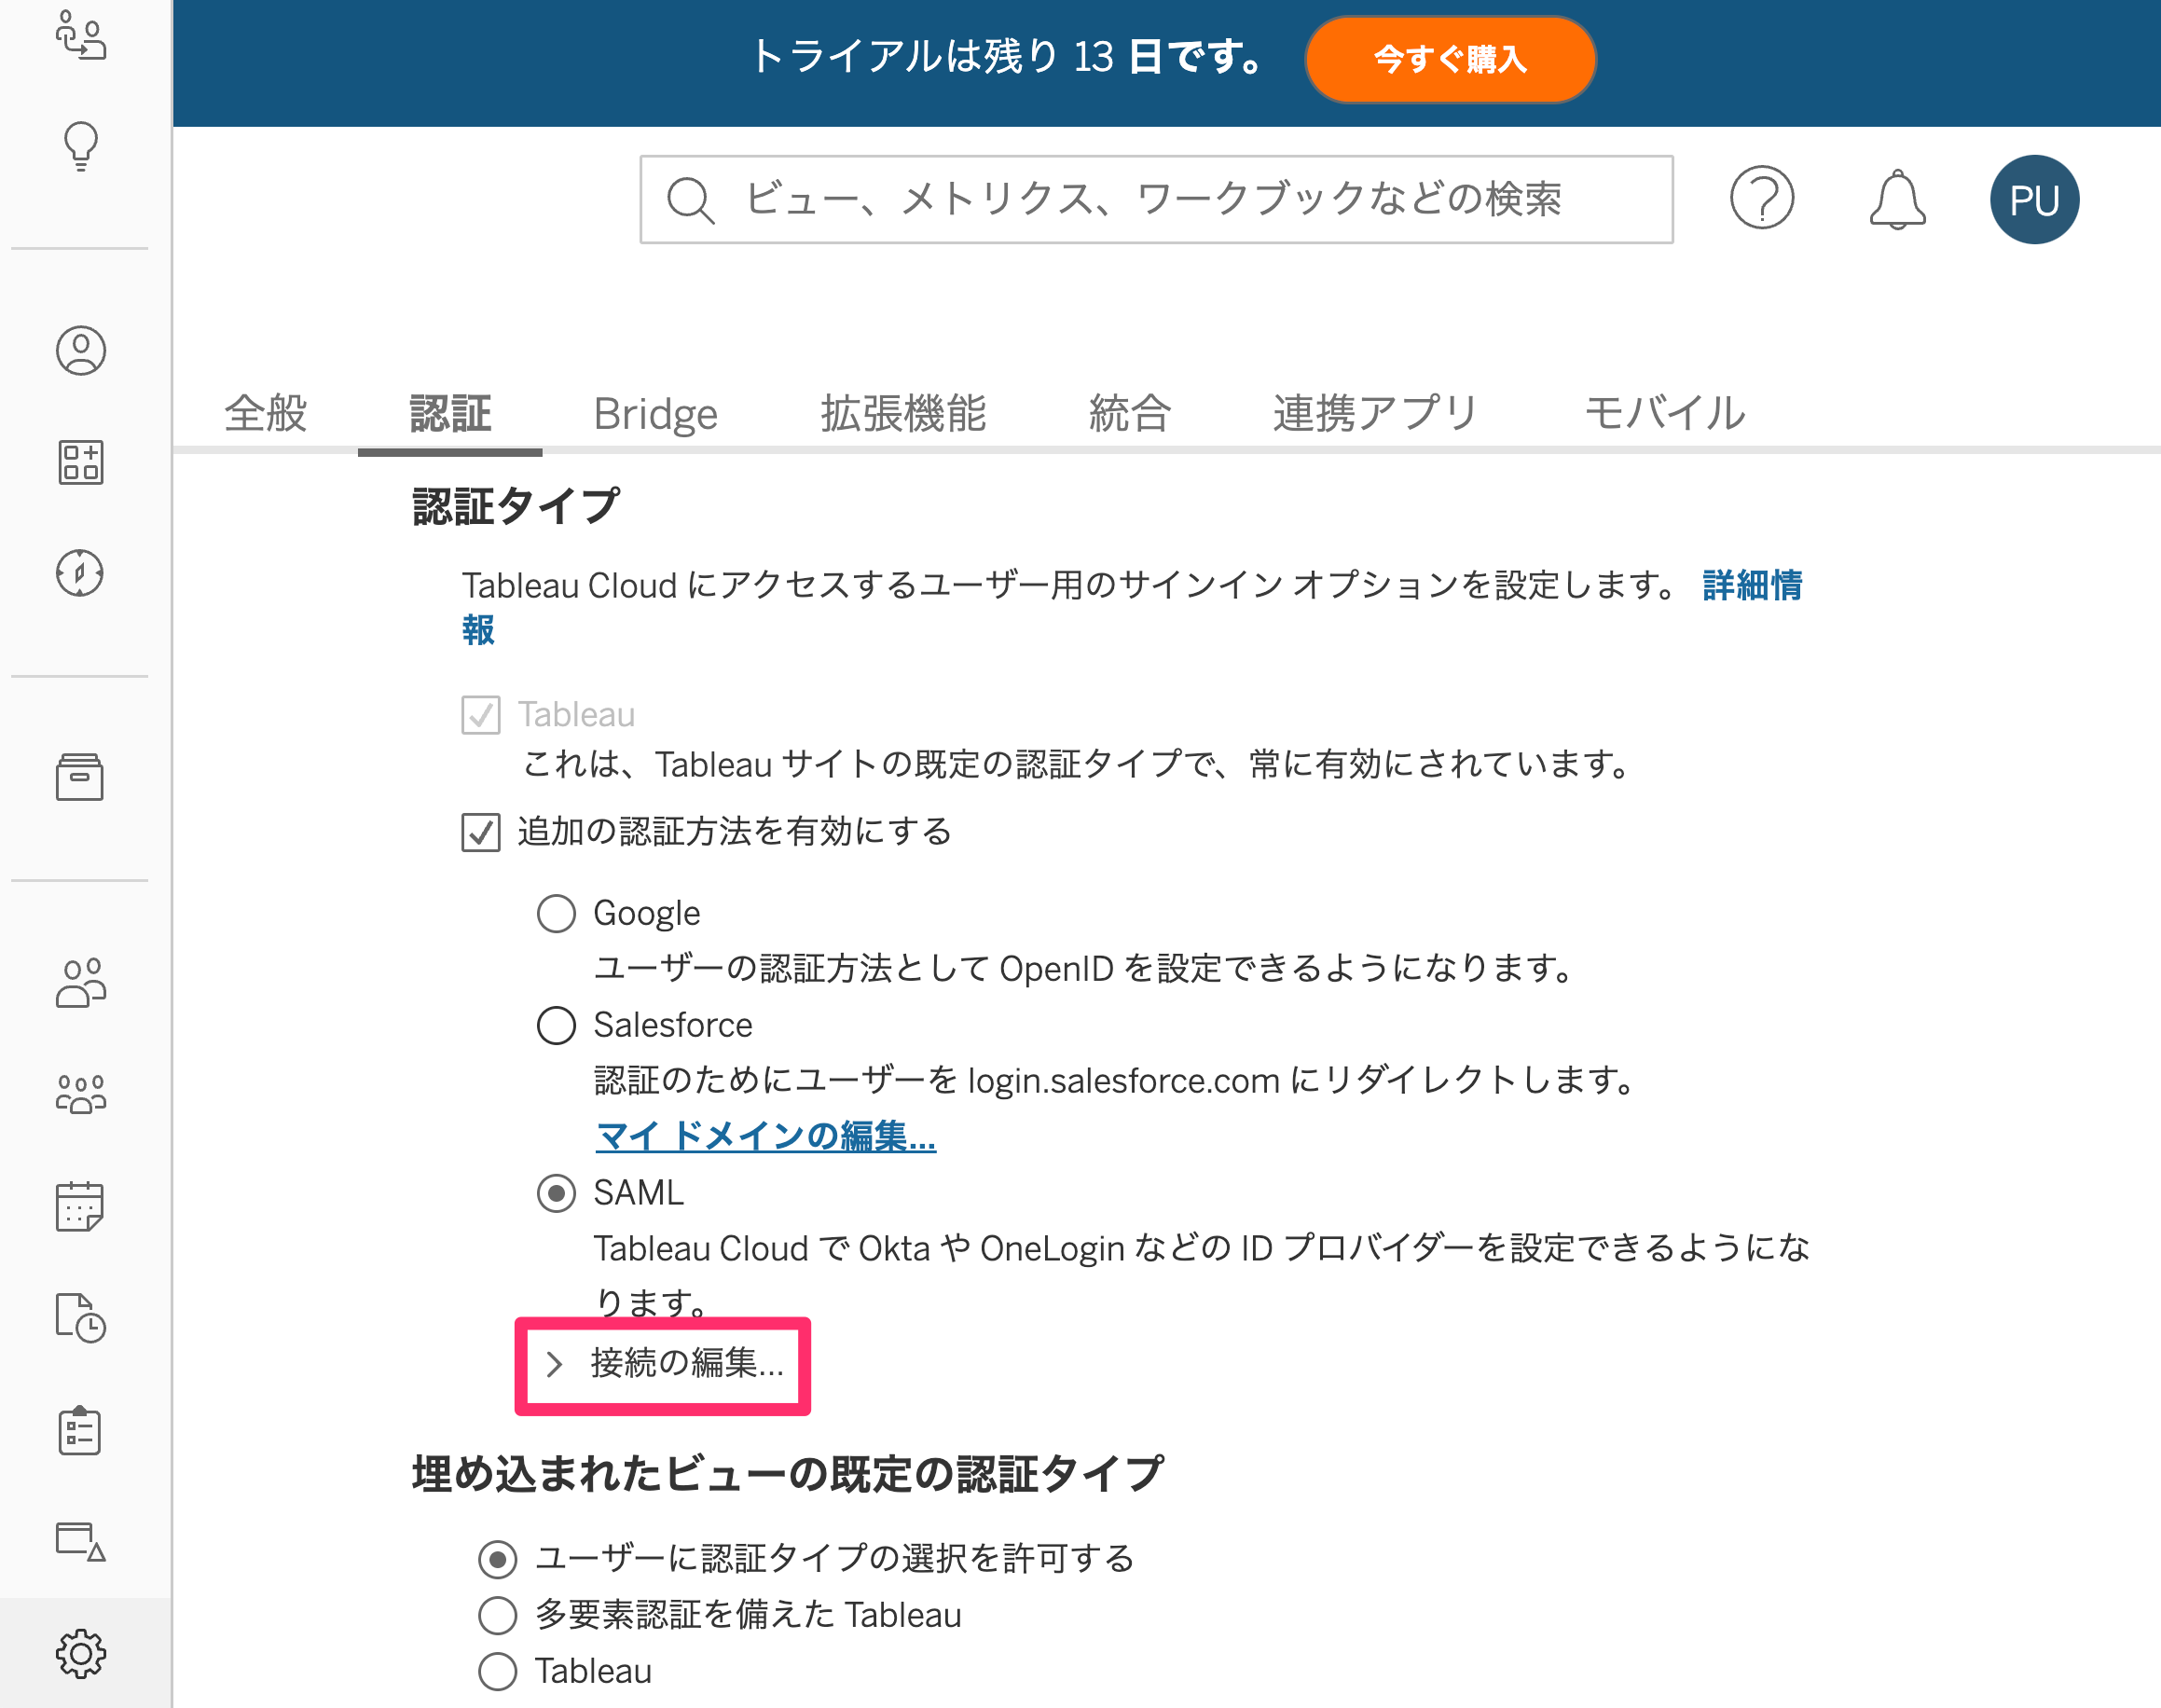Image resolution: width=2161 pixels, height=1708 pixels.
Task: Open the help question mark icon
Action: tap(1762, 198)
